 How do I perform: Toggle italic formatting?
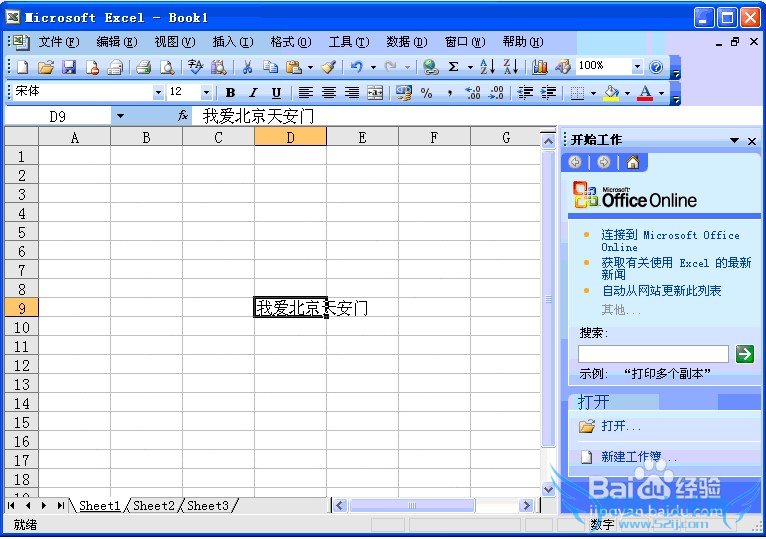(253, 92)
